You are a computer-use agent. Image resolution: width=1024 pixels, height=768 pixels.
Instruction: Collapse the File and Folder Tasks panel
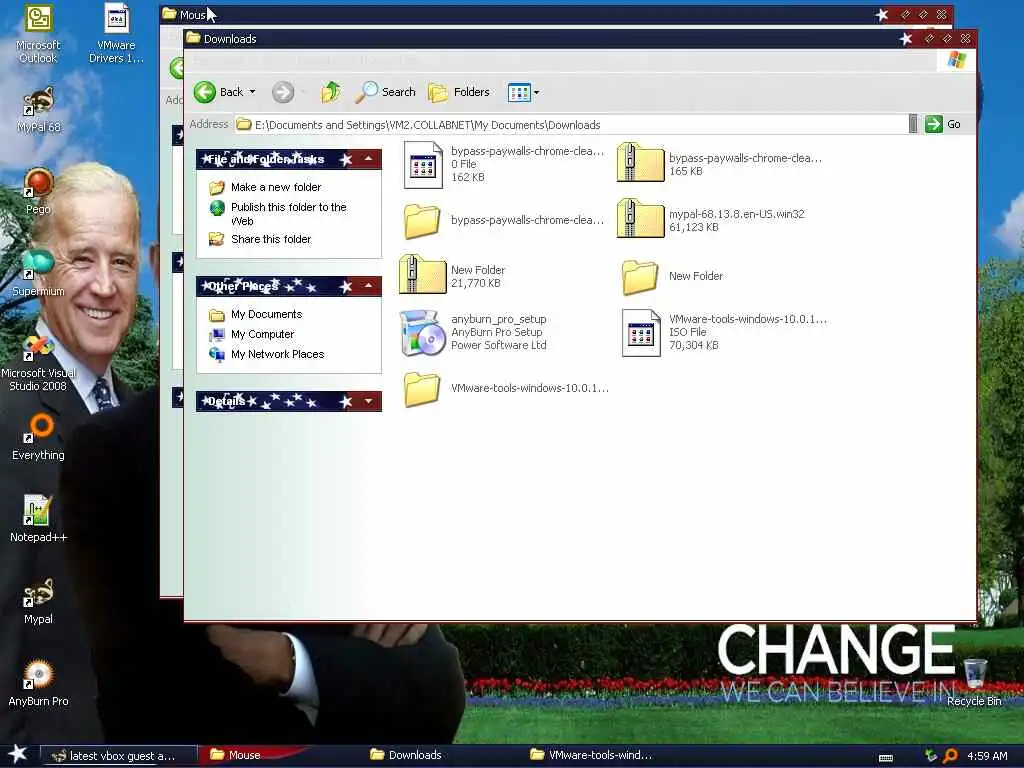pos(369,159)
